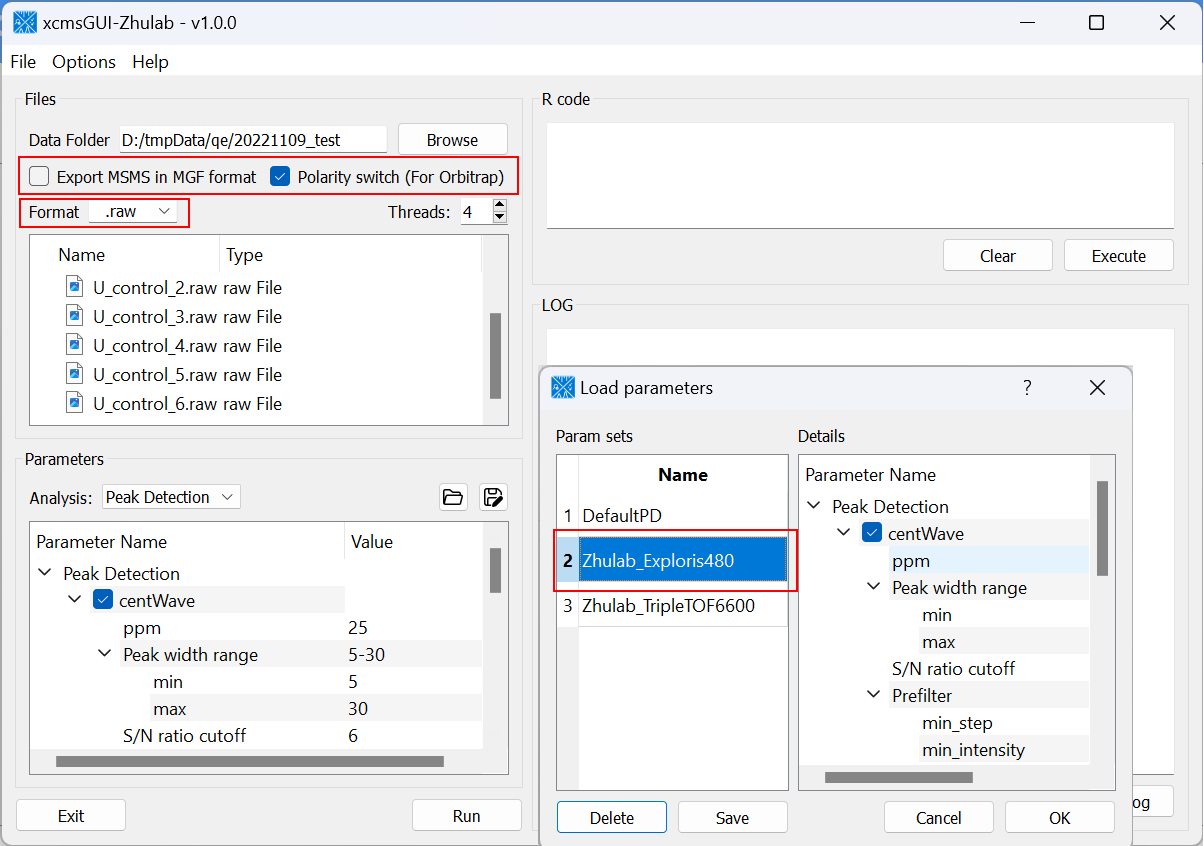Increase the Threads count with up arrow
1204x846 pixels.
[500, 206]
